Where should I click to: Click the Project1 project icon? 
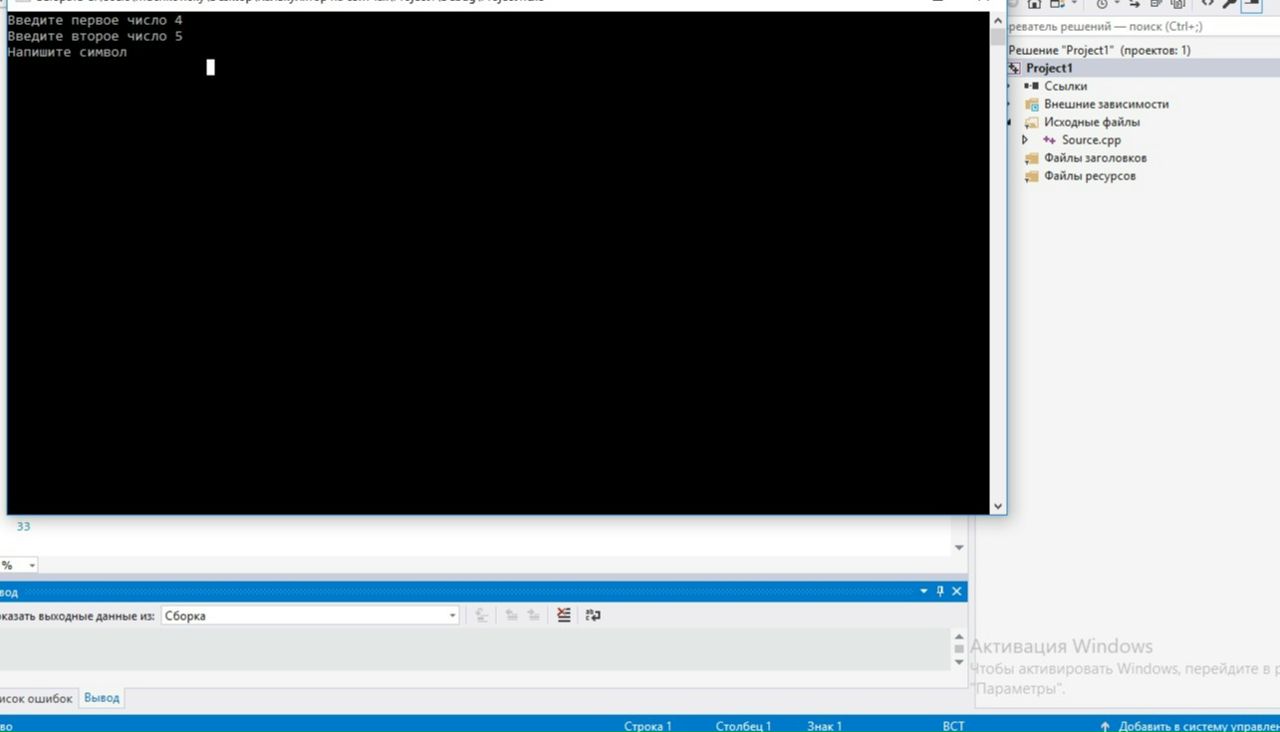click(1015, 68)
